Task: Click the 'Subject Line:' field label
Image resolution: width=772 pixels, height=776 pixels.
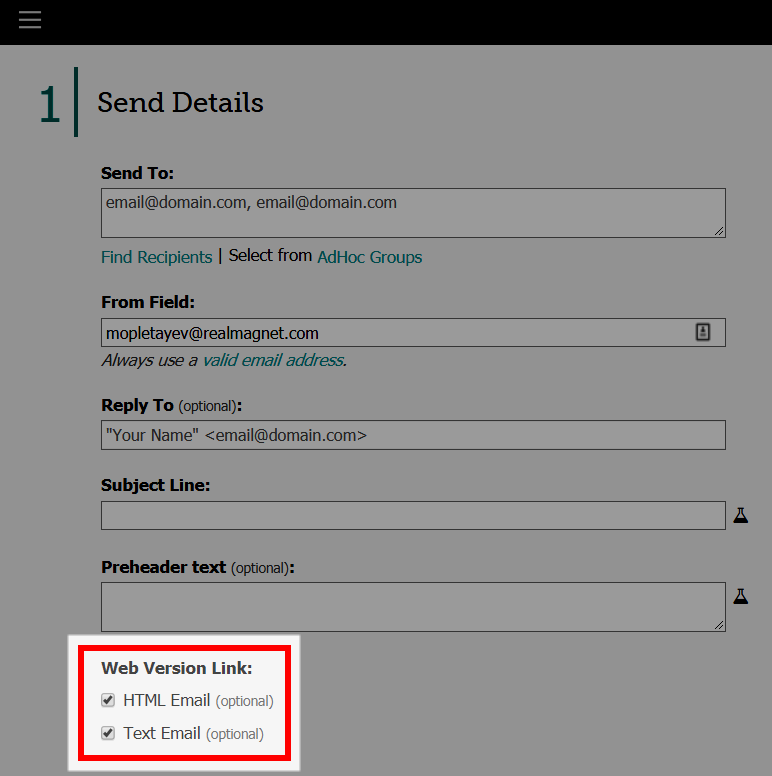Action: 155,485
